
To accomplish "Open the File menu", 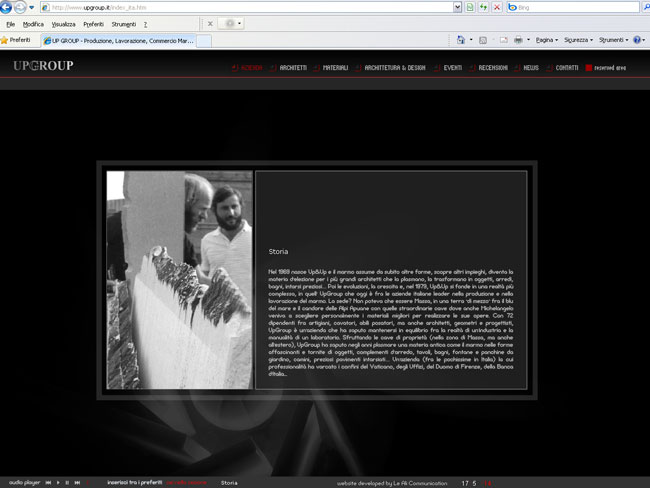I will tap(11, 24).
